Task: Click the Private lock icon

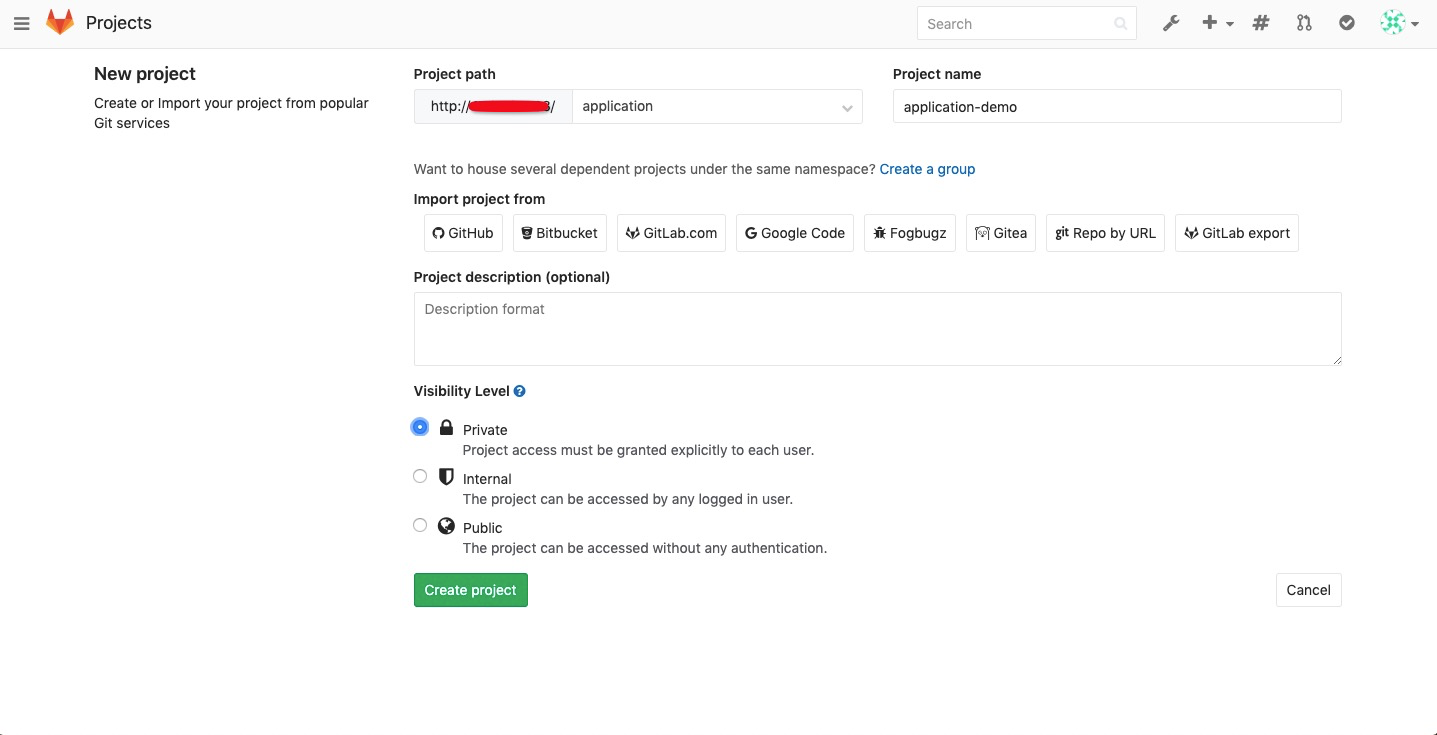Action: click(447, 427)
